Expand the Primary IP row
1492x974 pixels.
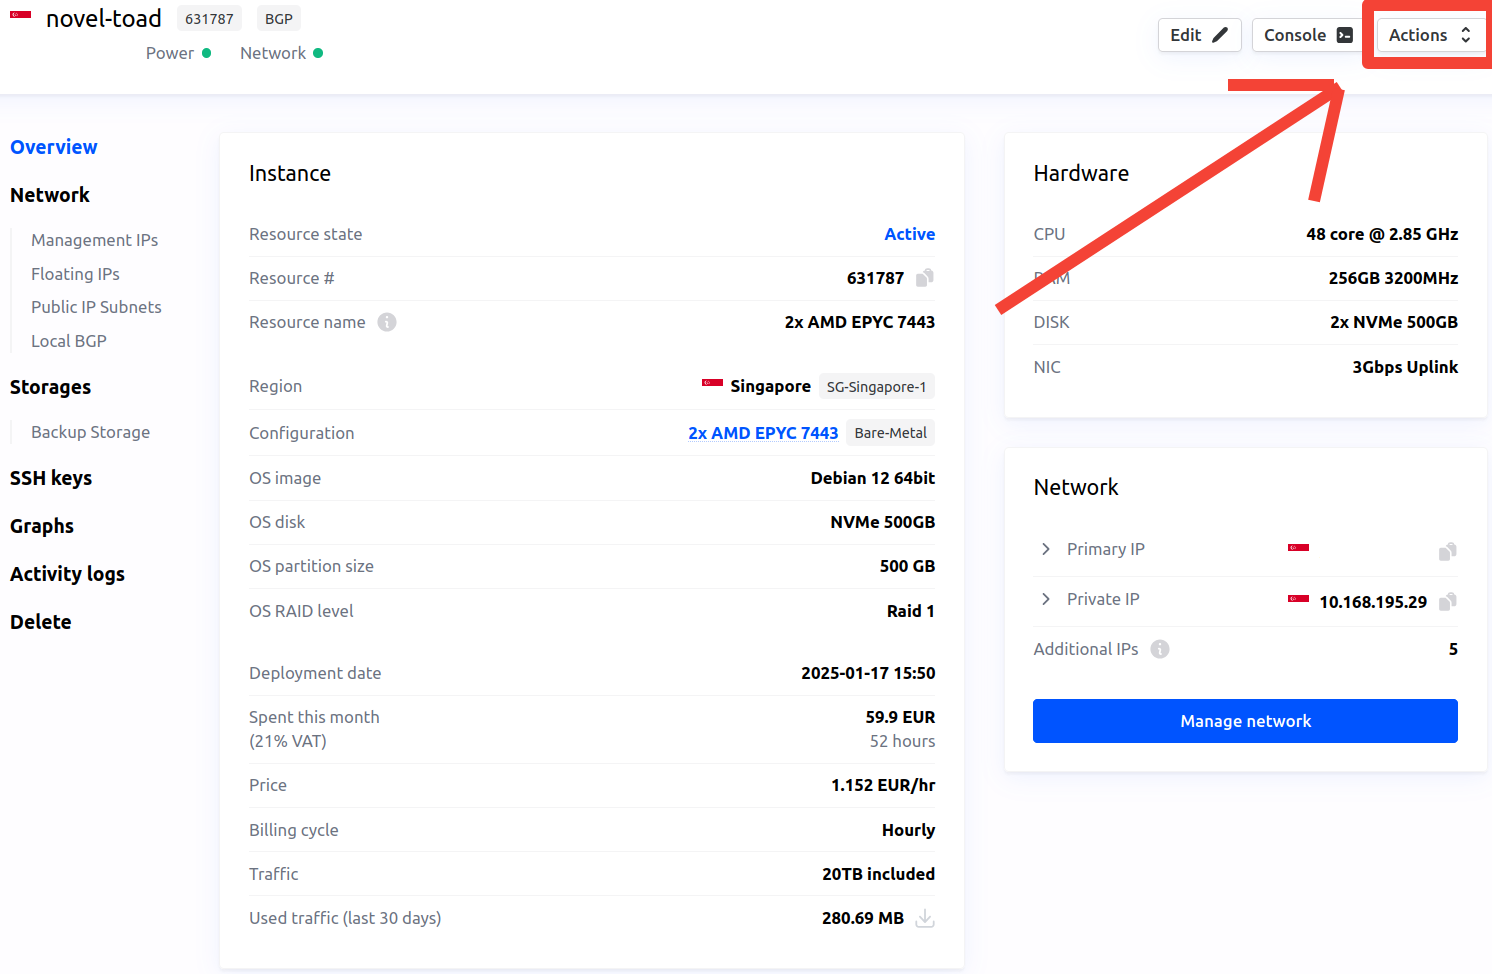pyautogui.click(x=1045, y=548)
